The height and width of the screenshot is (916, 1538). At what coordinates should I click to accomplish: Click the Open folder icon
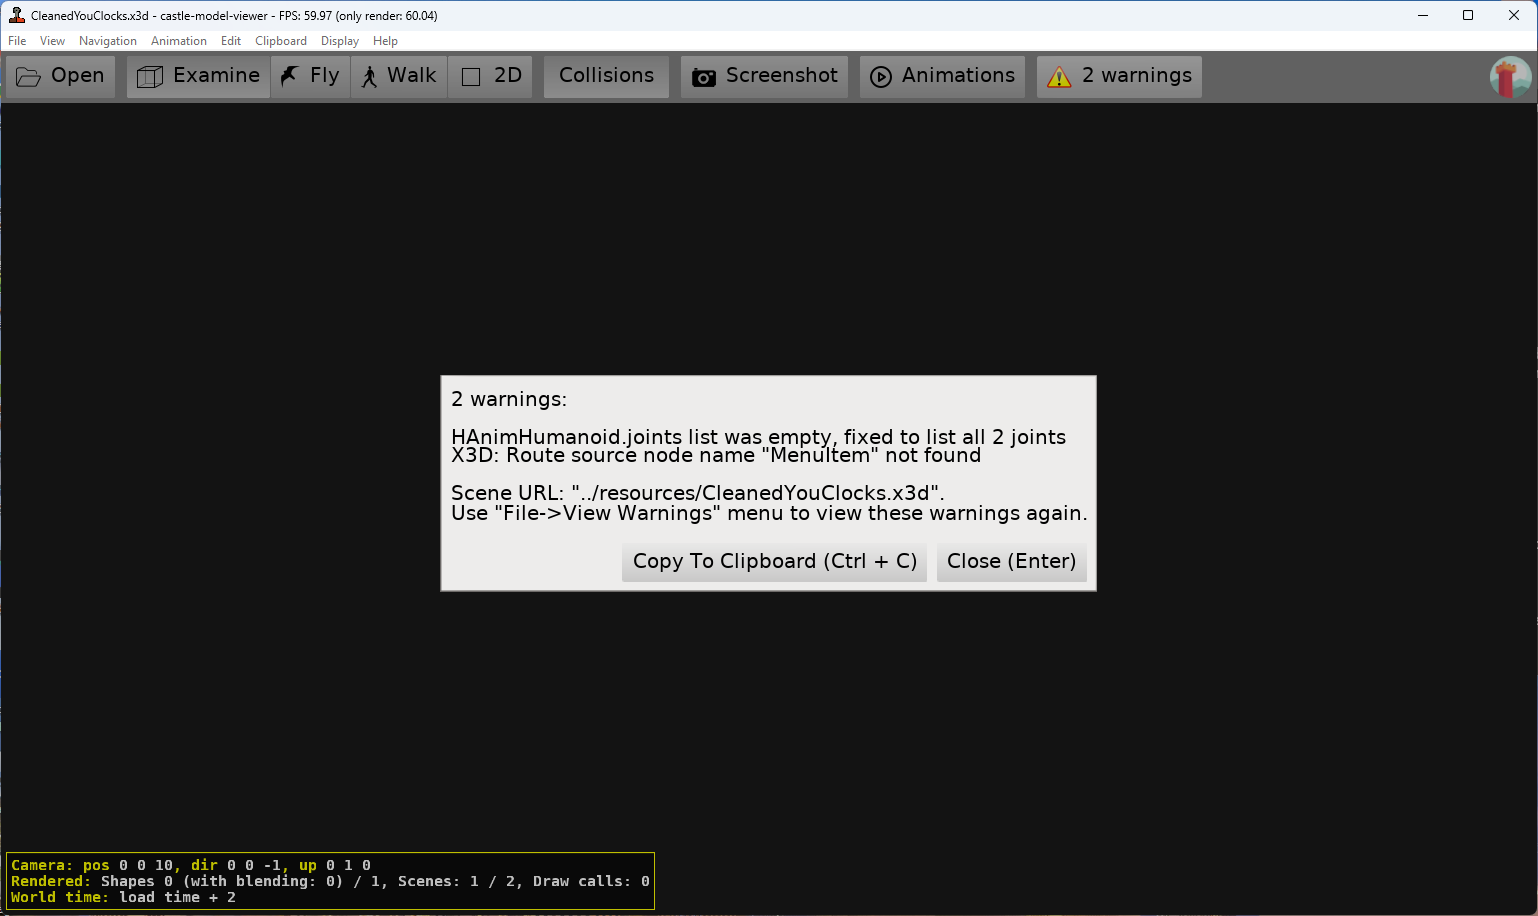[x=29, y=77]
